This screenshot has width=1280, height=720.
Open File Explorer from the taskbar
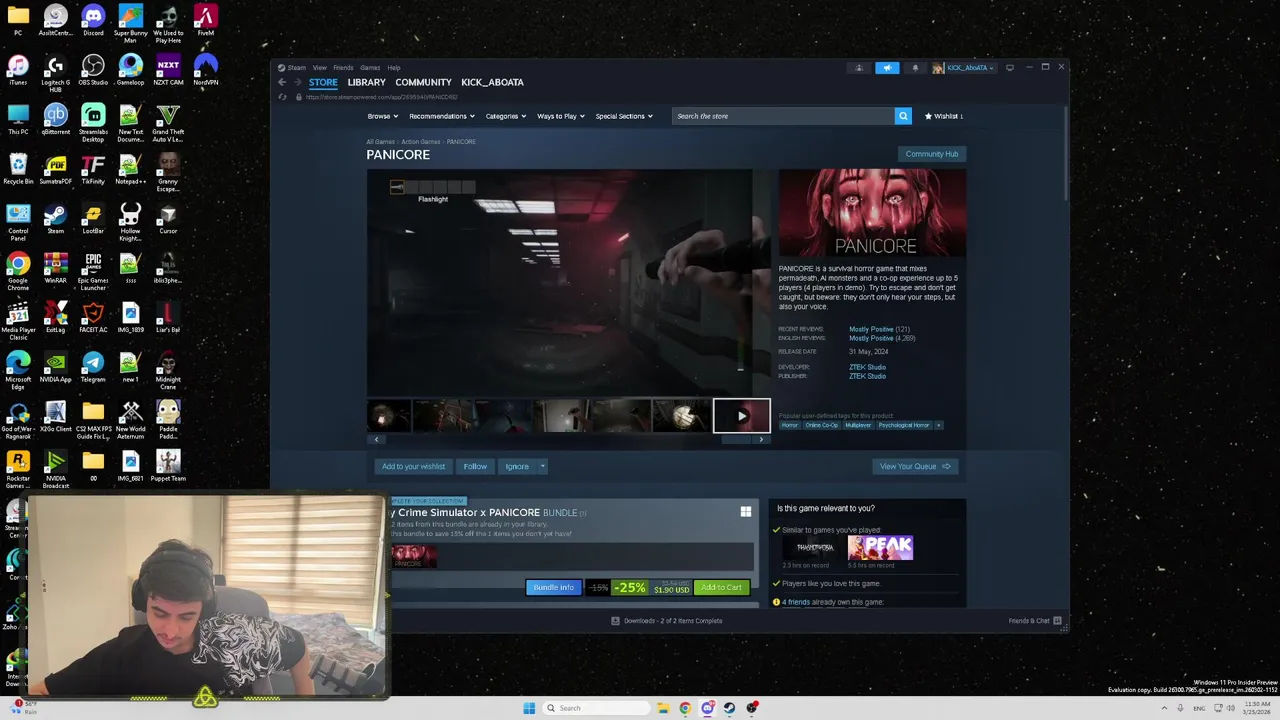click(x=662, y=708)
